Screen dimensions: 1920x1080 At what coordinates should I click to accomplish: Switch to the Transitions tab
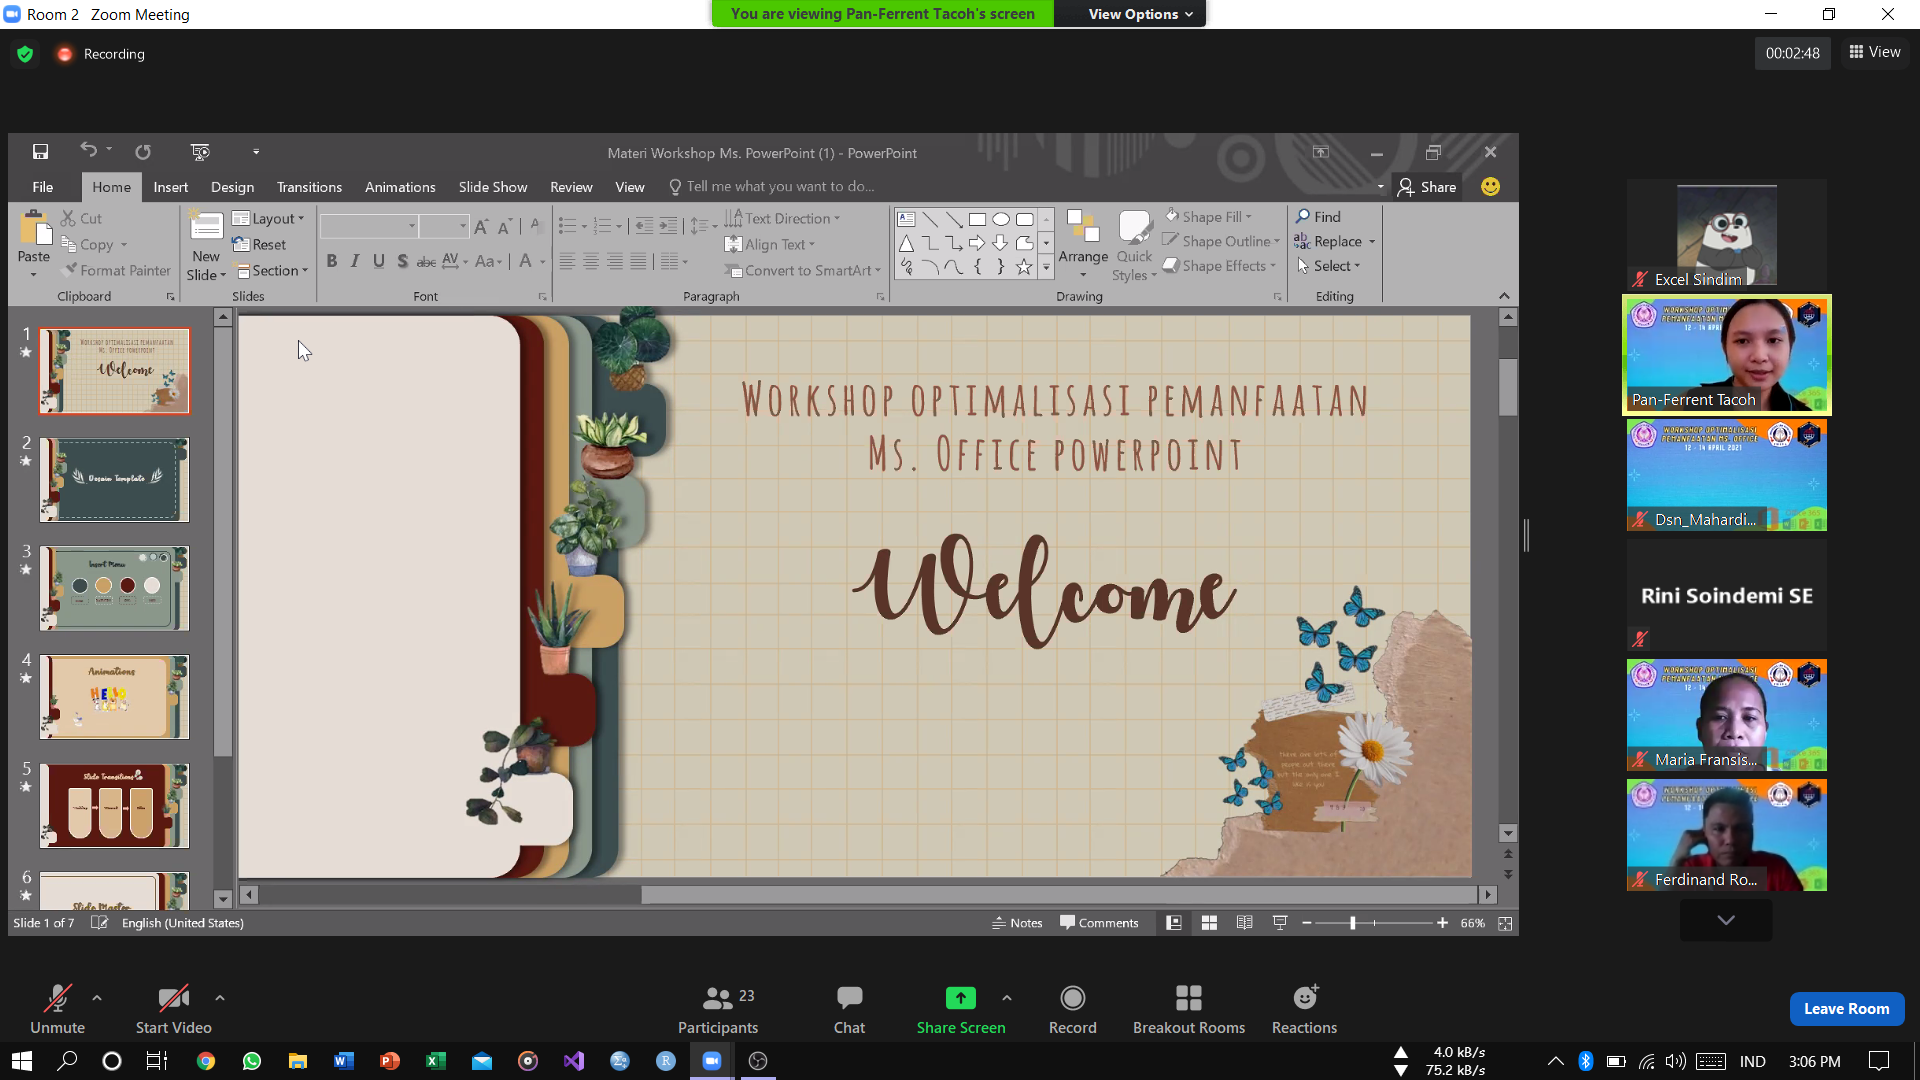(x=309, y=187)
